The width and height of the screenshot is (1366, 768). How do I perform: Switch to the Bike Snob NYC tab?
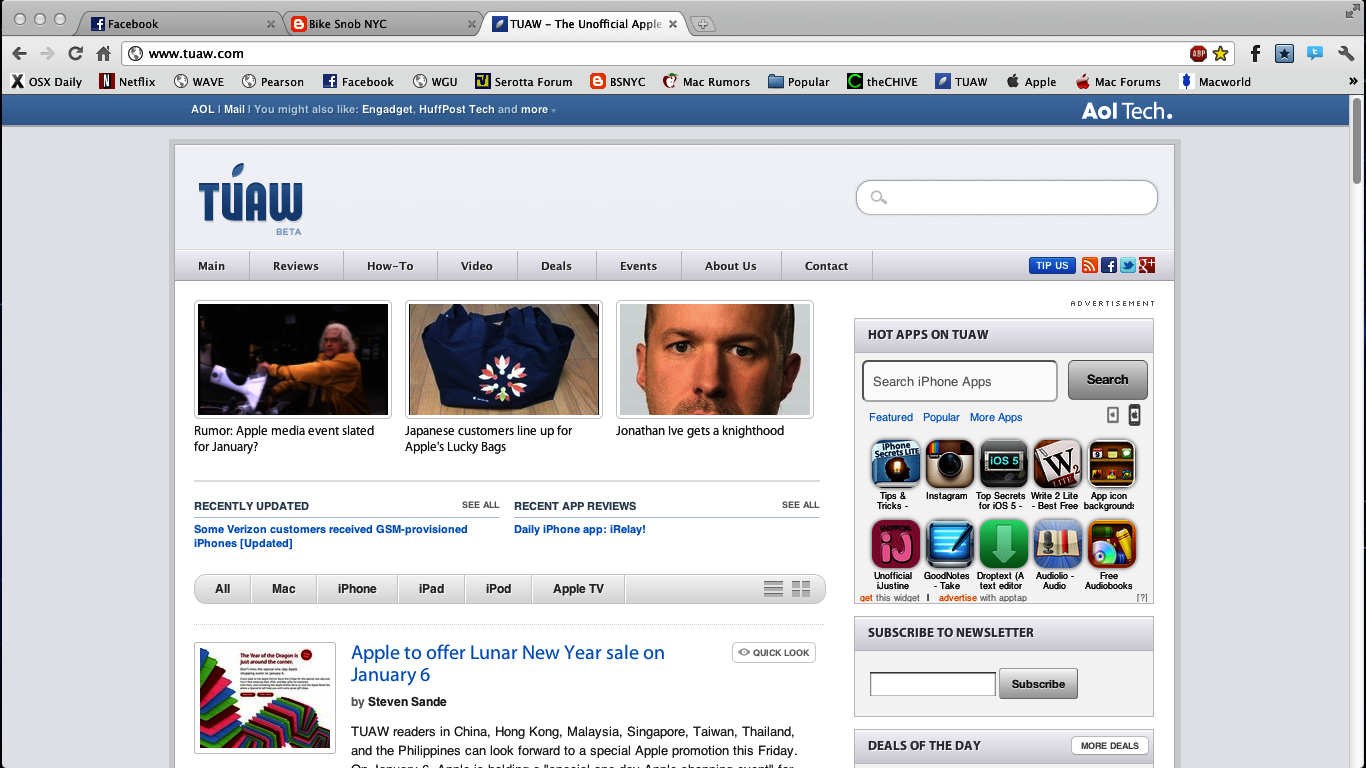(x=382, y=24)
